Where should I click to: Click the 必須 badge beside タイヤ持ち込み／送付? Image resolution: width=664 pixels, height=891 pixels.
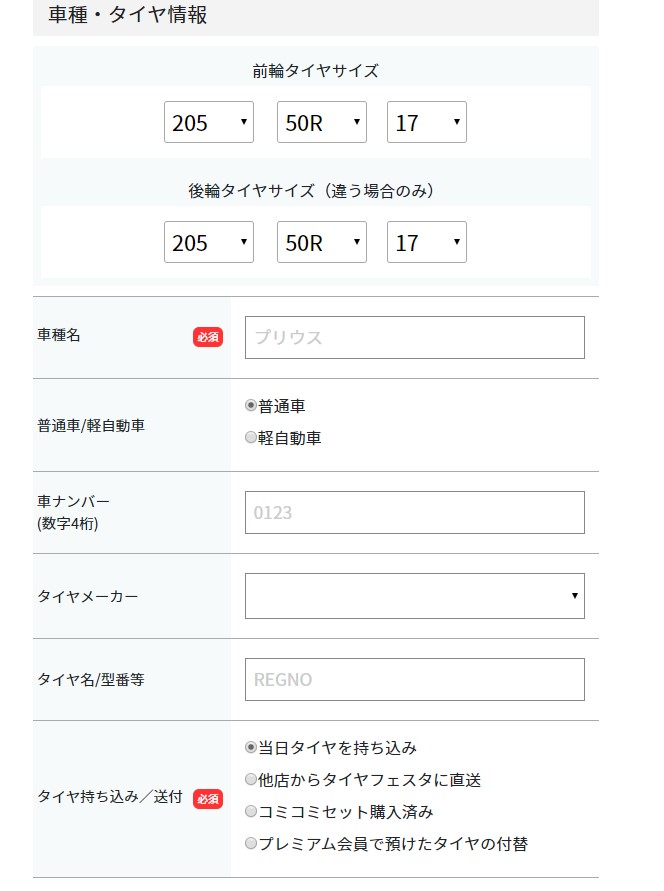coord(208,799)
